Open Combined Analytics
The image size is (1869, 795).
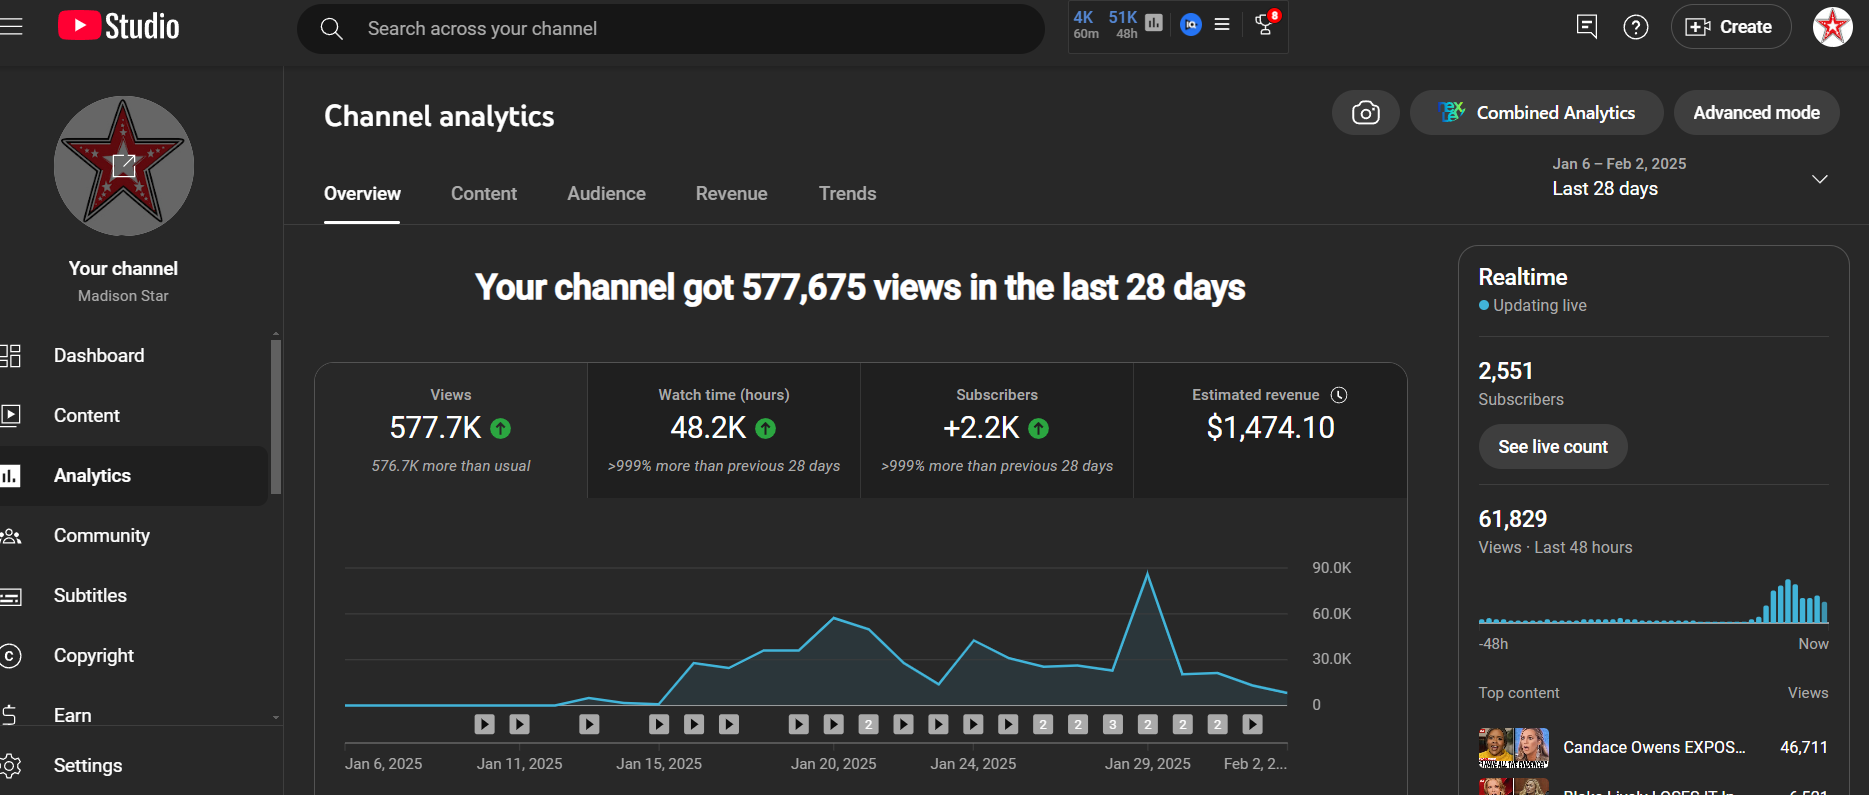(x=1536, y=113)
